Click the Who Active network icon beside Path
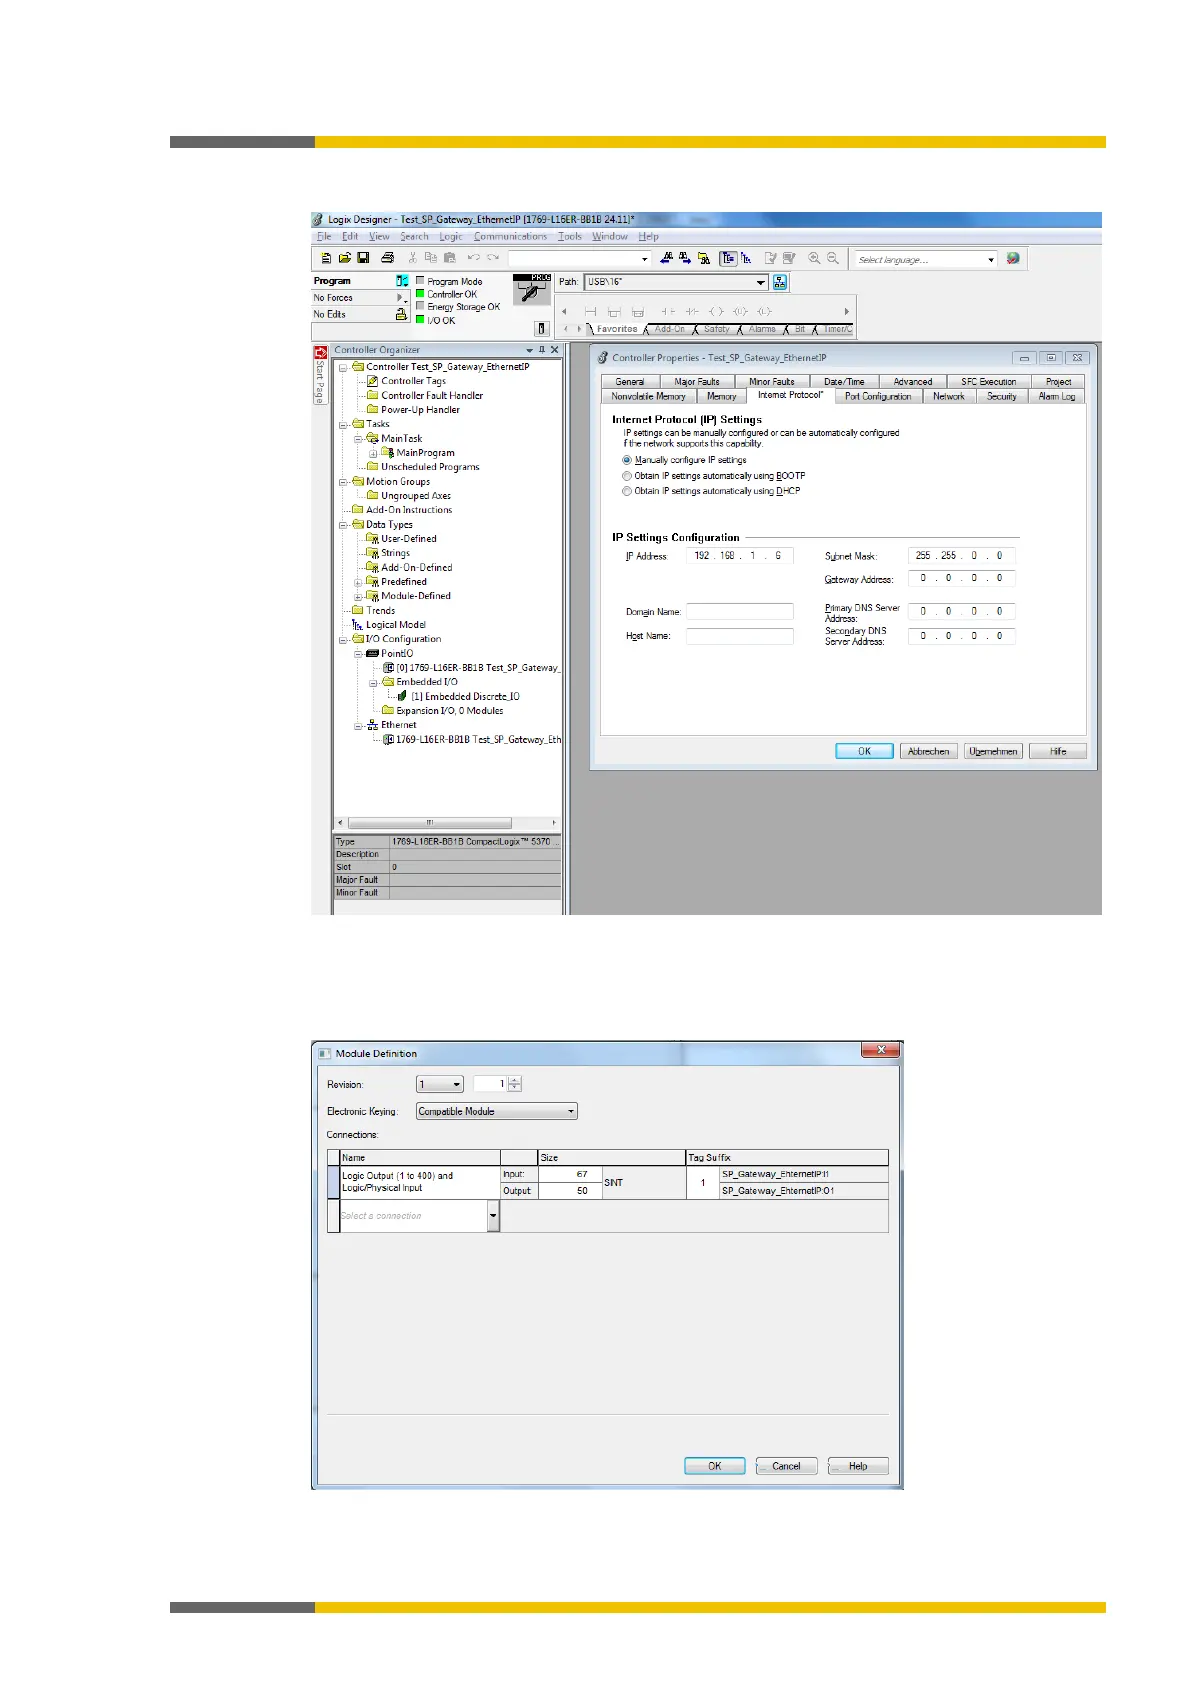Viewport: 1191px width, 1684px height. (x=780, y=282)
